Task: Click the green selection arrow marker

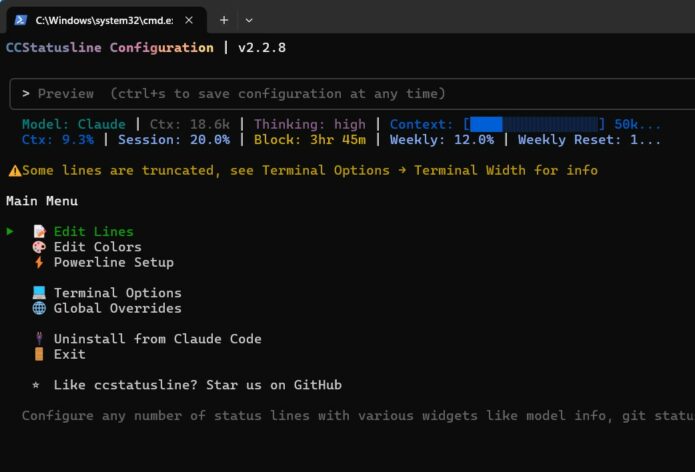Action: click(x=10, y=232)
